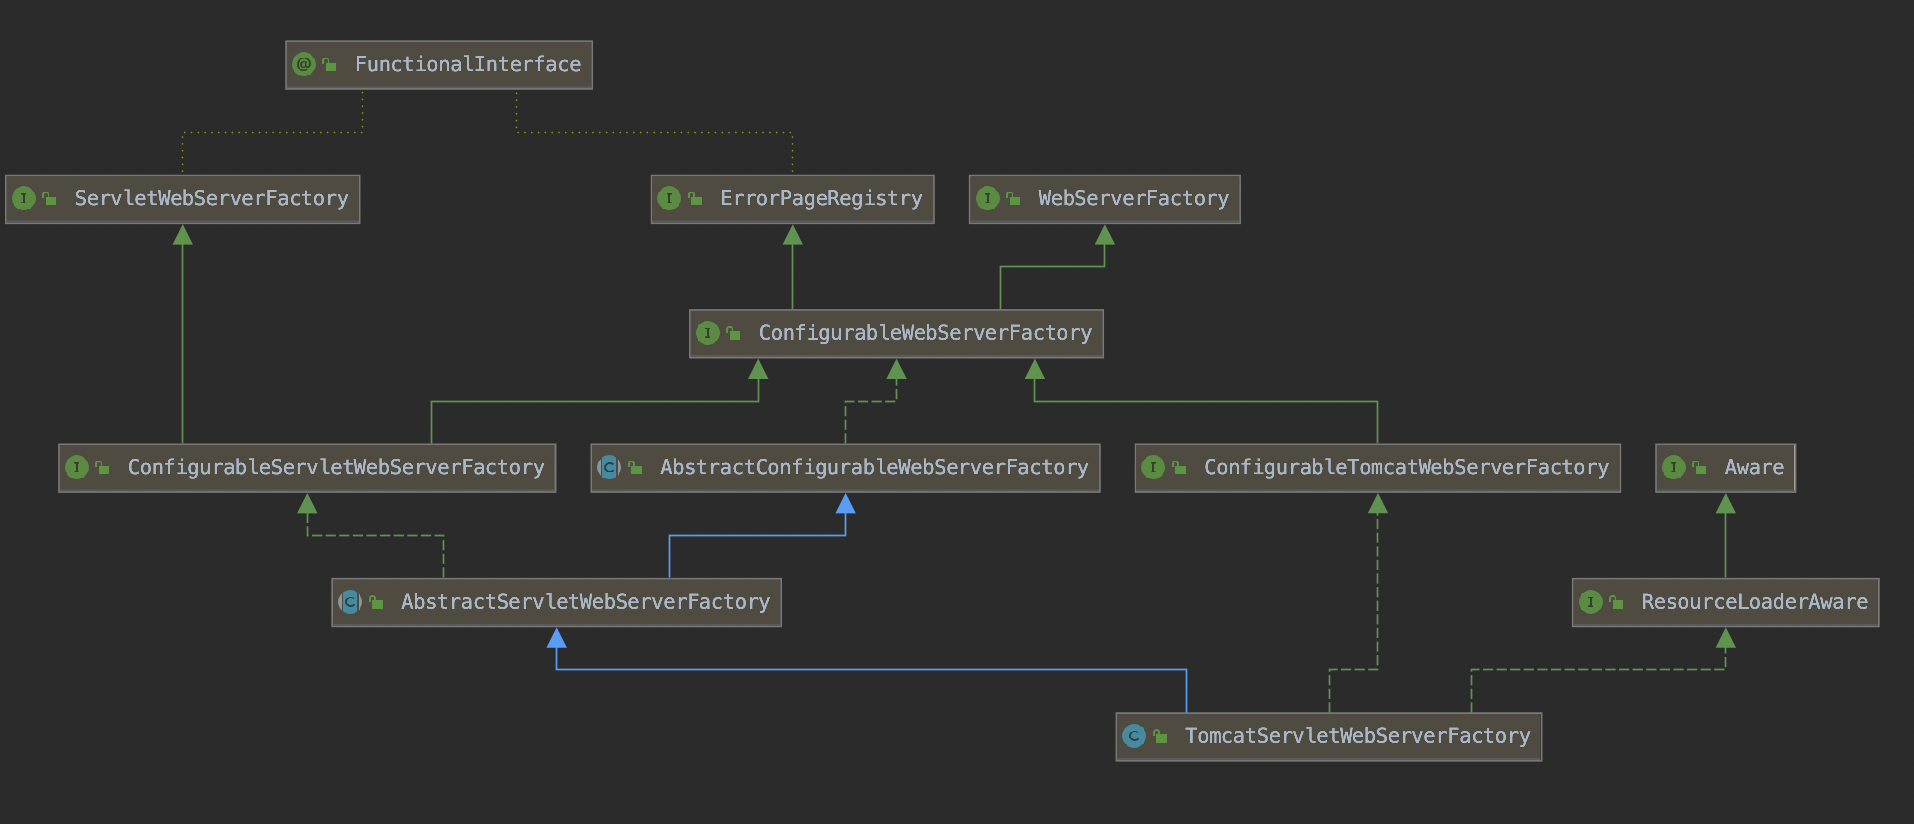Select the ConfigurableServletWebServerFactory node label
1914x824 pixels.
335,467
